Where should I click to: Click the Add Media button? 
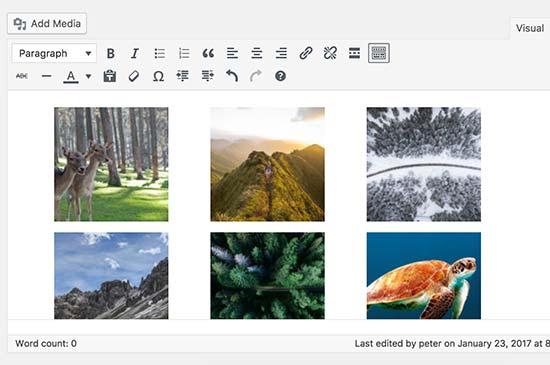click(x=47, y=23)
